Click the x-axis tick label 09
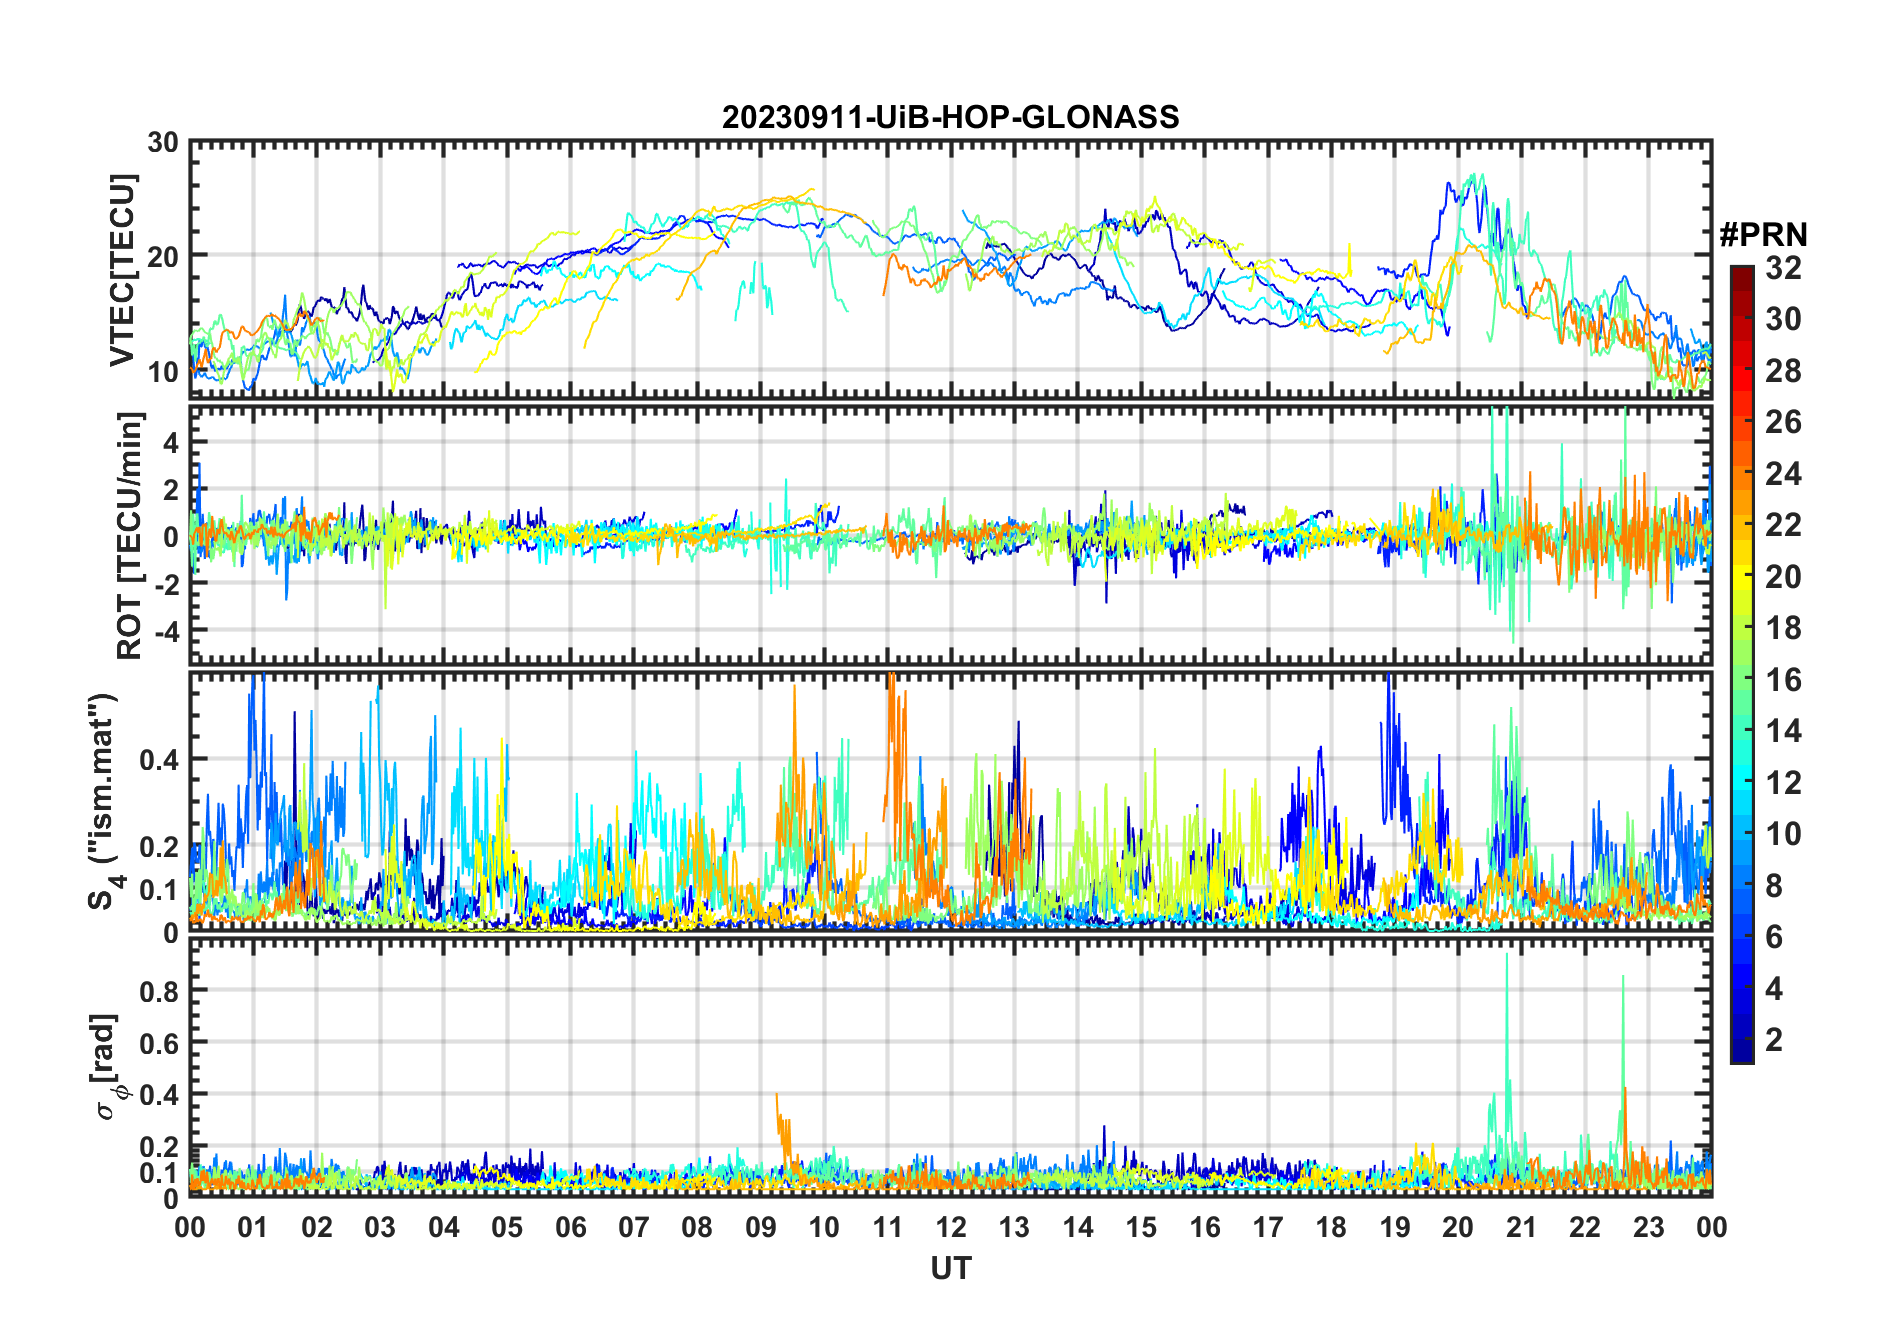This screenshot has width=1902, height=1330. (x=761, y=1227)
